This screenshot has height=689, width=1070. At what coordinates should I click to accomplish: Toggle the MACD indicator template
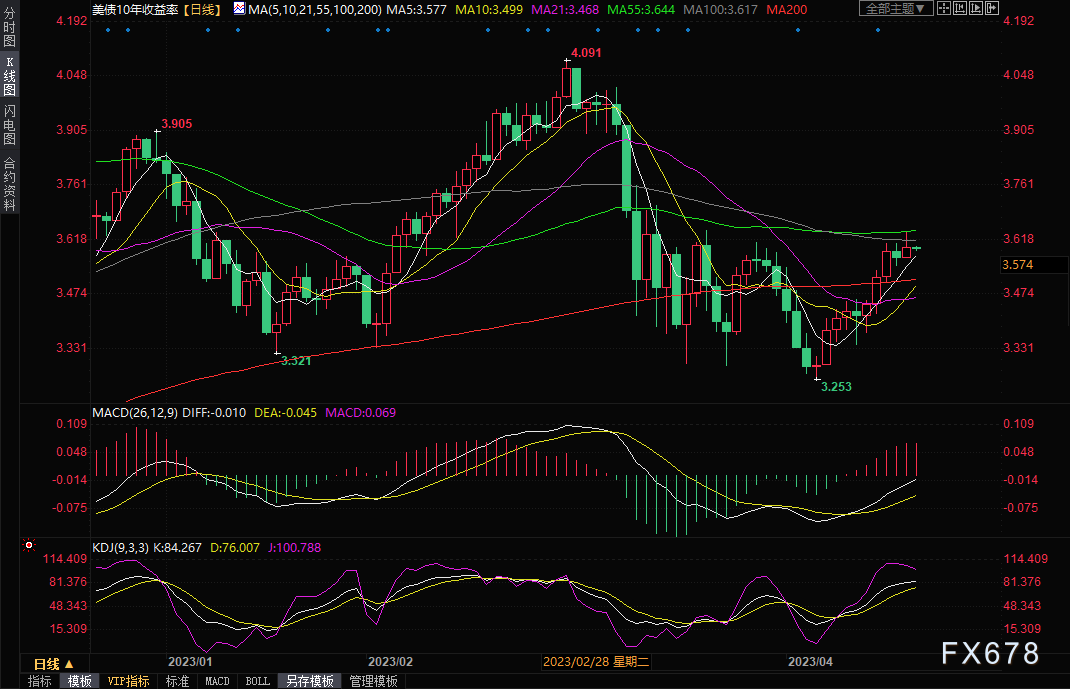[217, 681]
